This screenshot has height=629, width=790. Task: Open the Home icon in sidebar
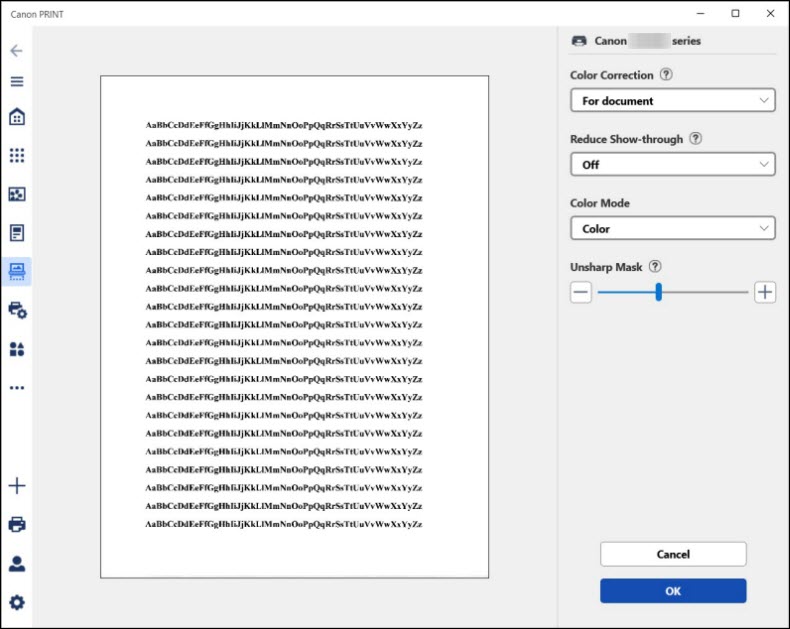(x=17, y=116)
